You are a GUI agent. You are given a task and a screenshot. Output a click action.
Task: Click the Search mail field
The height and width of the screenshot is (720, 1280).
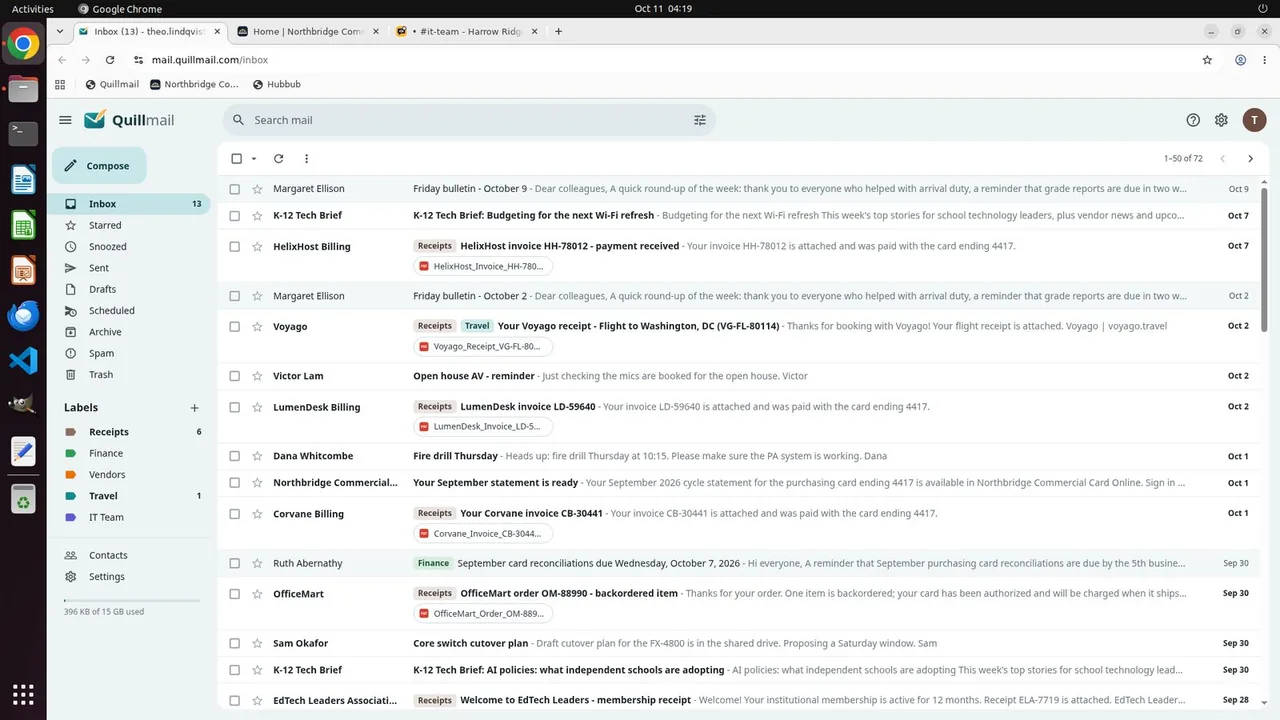(470, 120)
